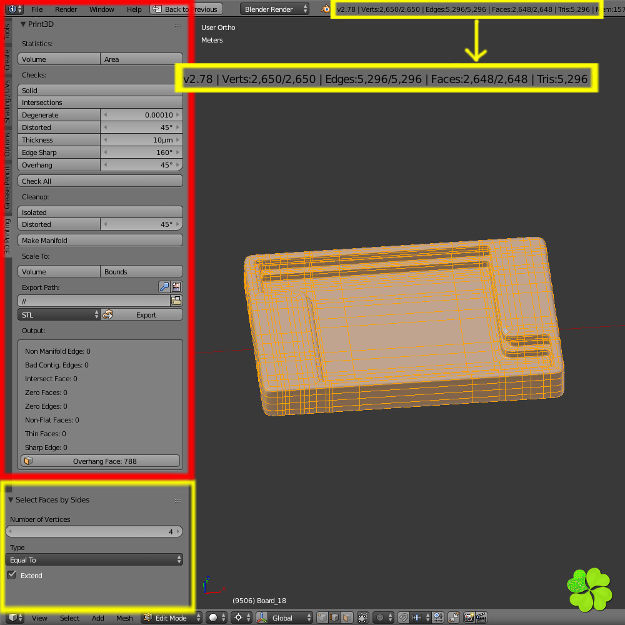The image size is (625, 625).
Task: Click the Export button
Action: (142, 315)
